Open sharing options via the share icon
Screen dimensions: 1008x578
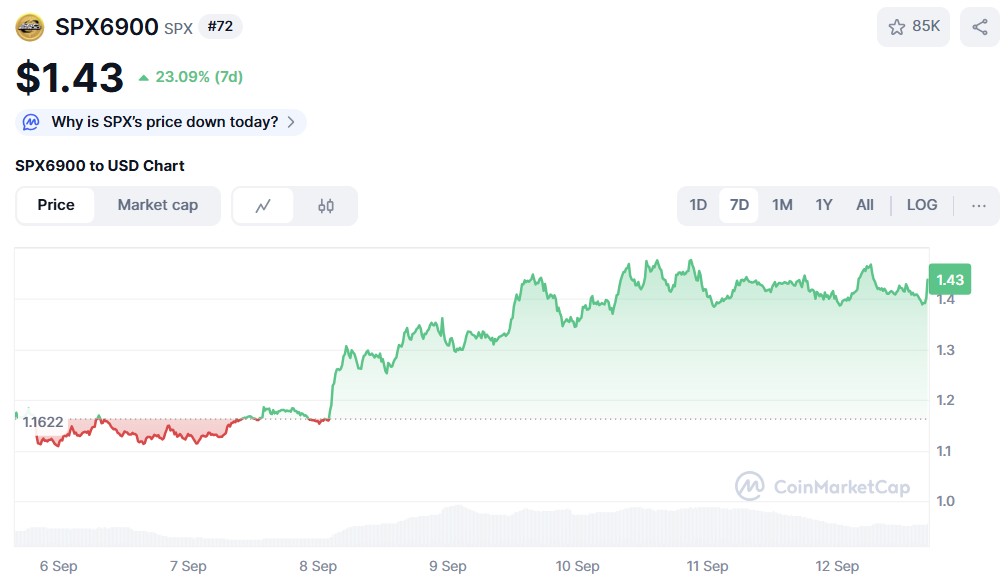click(x=979, y=27)
